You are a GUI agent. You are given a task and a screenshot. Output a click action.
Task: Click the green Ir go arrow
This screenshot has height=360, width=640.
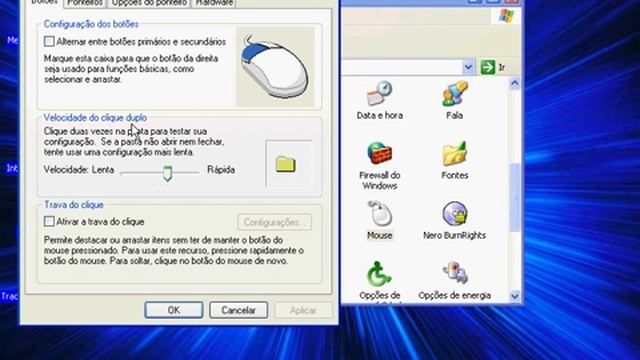(487, 67)
